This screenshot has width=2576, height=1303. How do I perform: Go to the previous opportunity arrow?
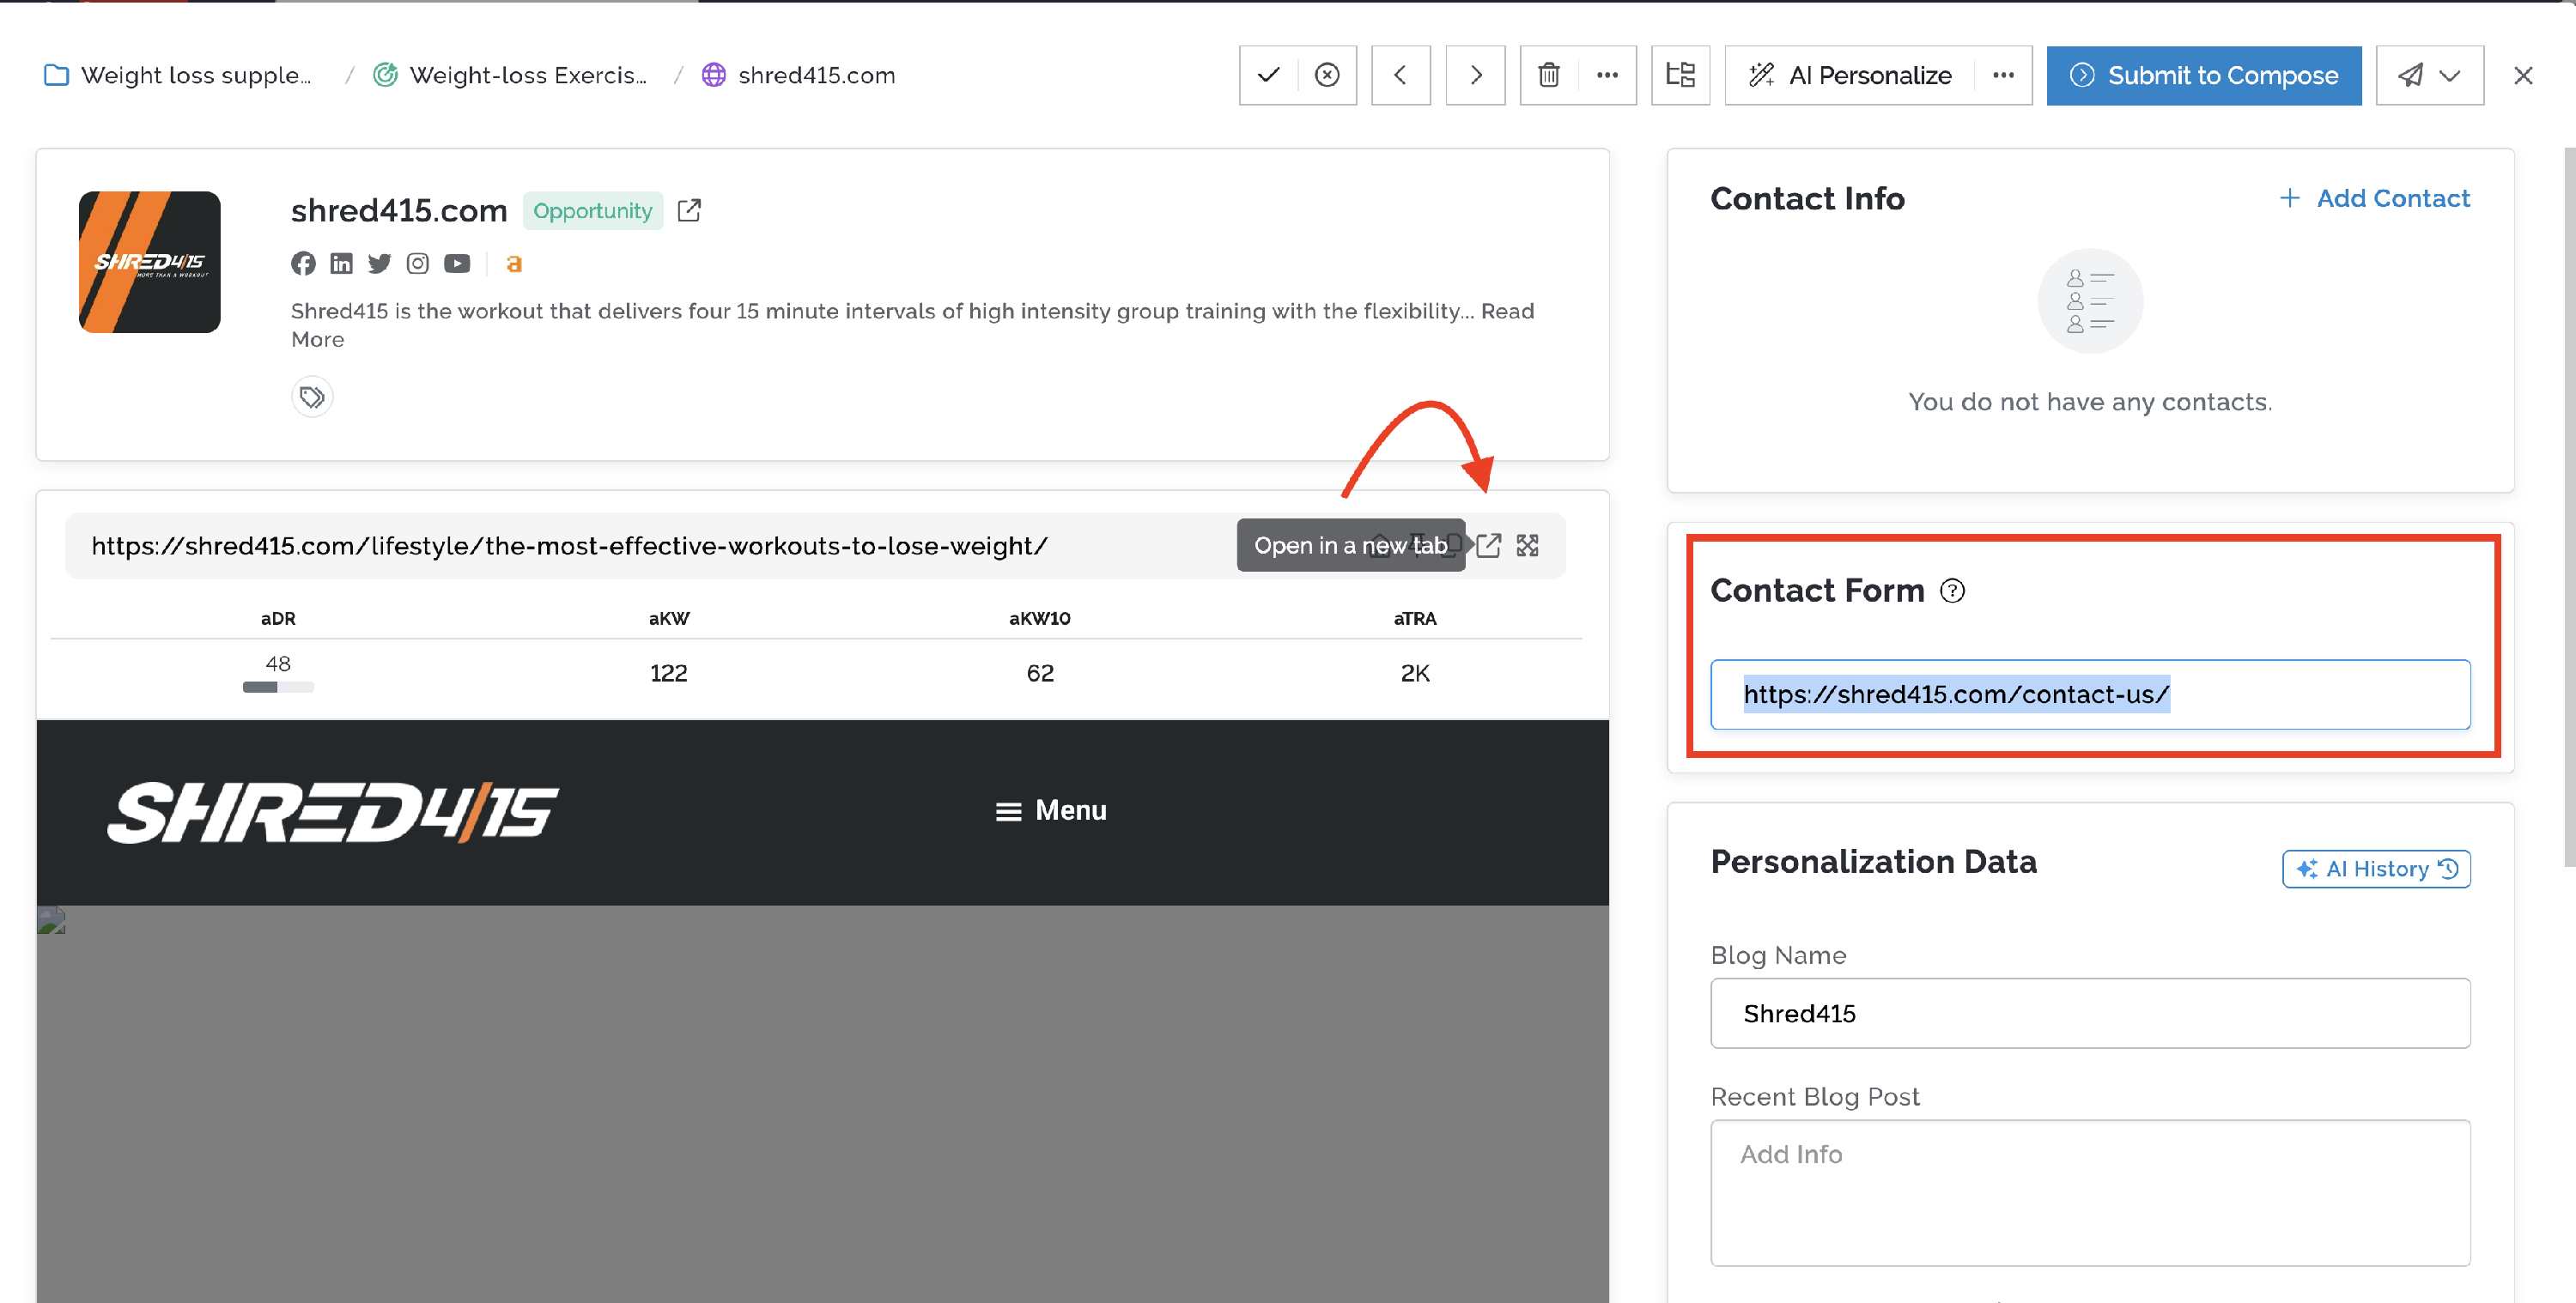[x=1400, y=75]
